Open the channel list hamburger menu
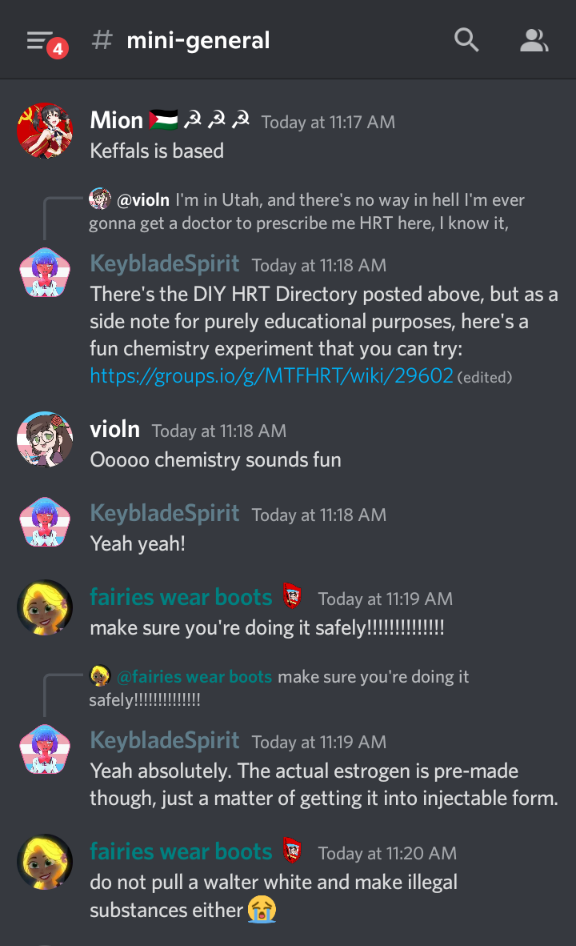This screenshot has width=576, height=946. (x=40, y=41)
